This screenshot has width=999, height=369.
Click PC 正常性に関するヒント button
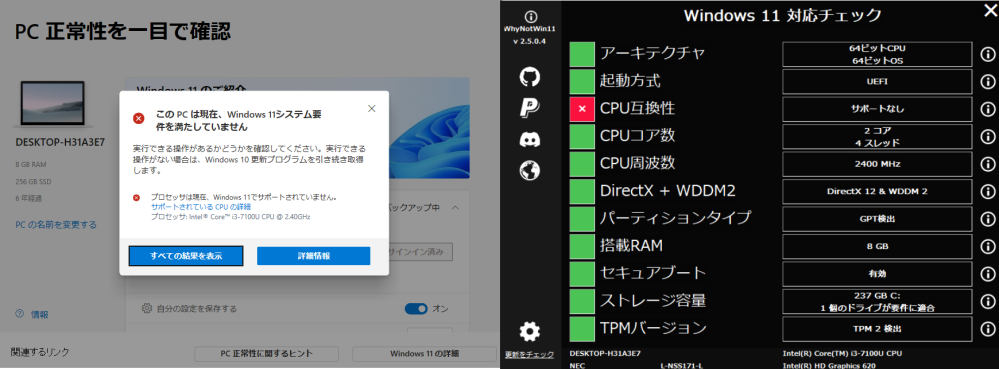click(x=266, y=354)
